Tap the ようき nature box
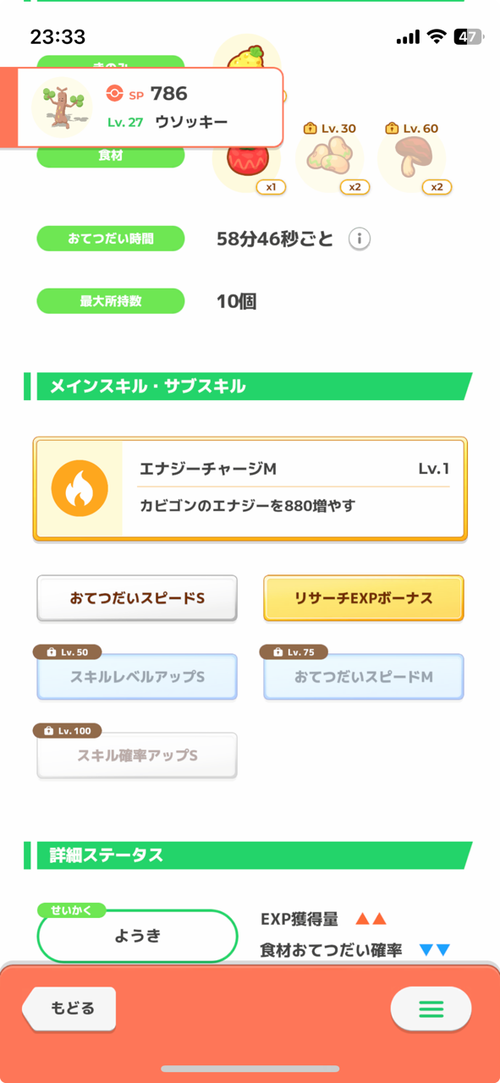This screenshot has width=500, height=1083. click(x=137, y=937)
